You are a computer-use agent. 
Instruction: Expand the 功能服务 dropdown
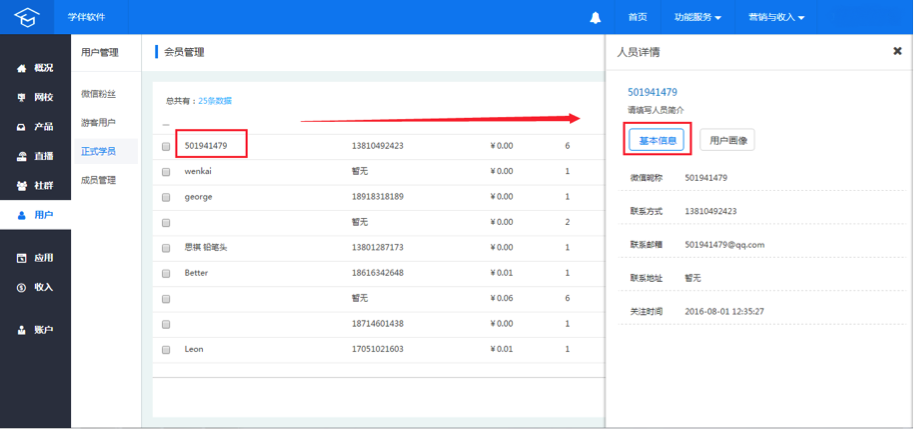[x=698, y=17]
